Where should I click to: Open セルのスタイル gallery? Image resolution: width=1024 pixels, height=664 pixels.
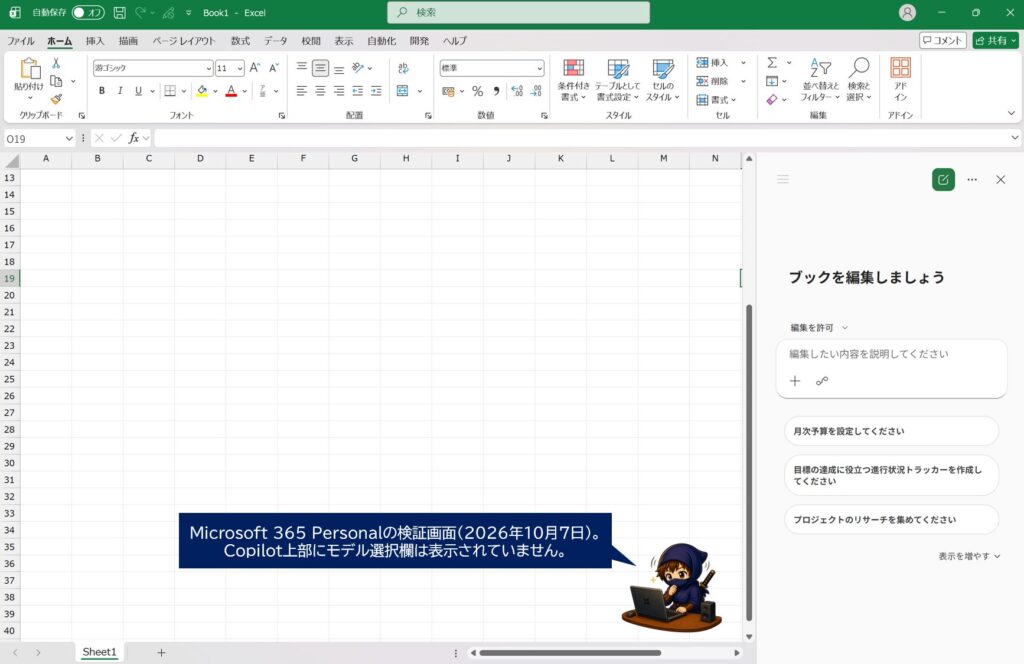[x=663, y=80]
